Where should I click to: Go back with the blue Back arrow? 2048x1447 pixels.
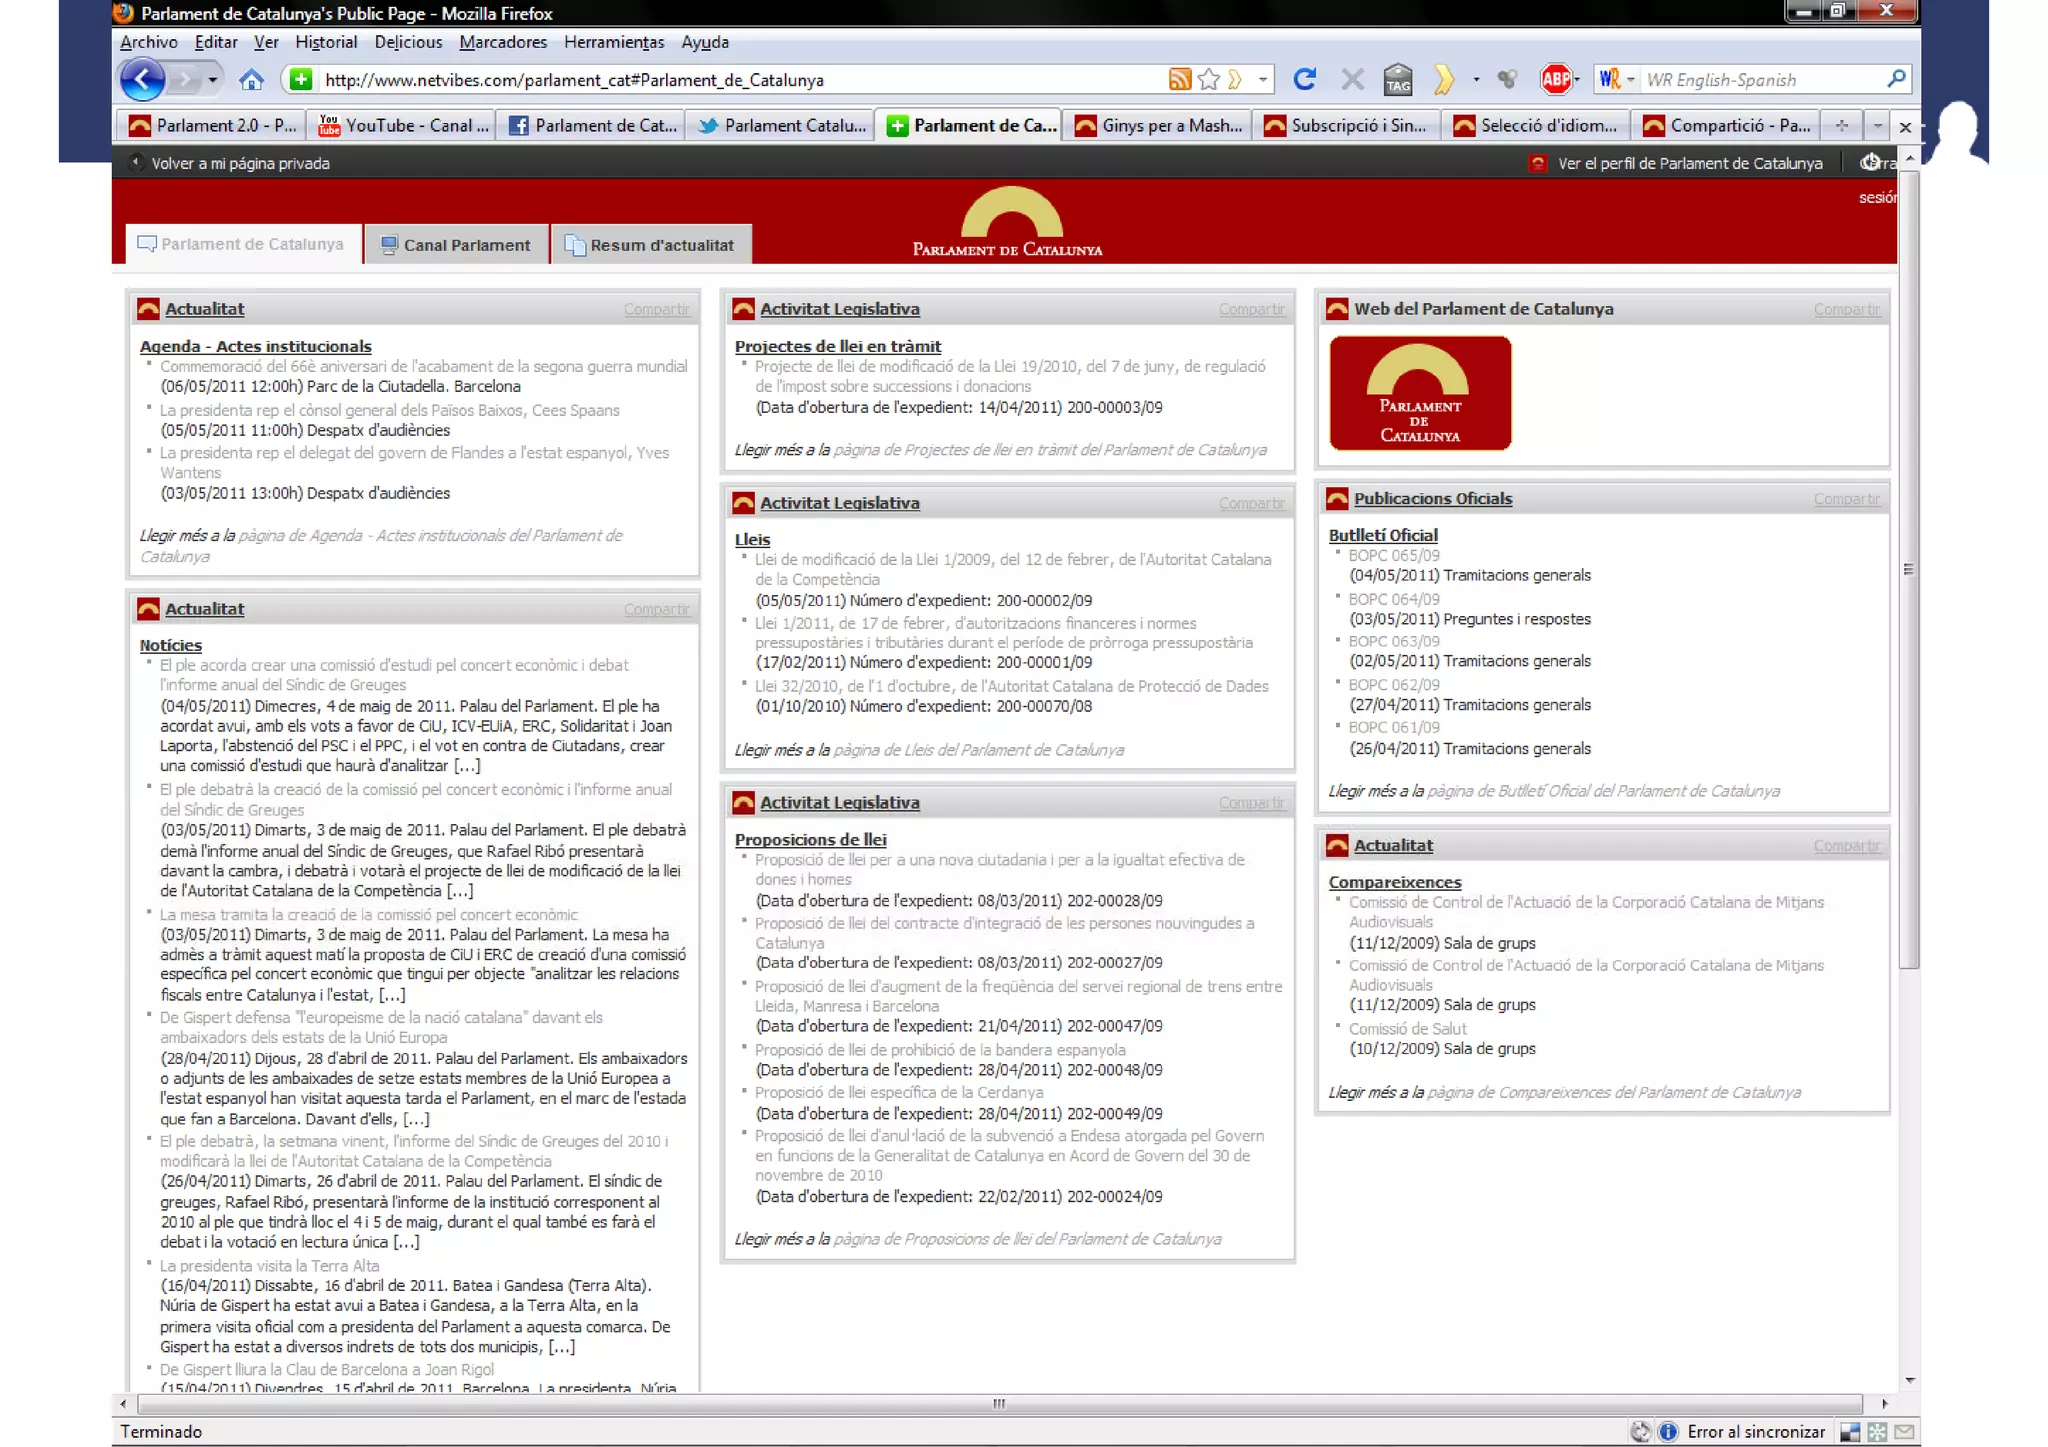(142, 79)
